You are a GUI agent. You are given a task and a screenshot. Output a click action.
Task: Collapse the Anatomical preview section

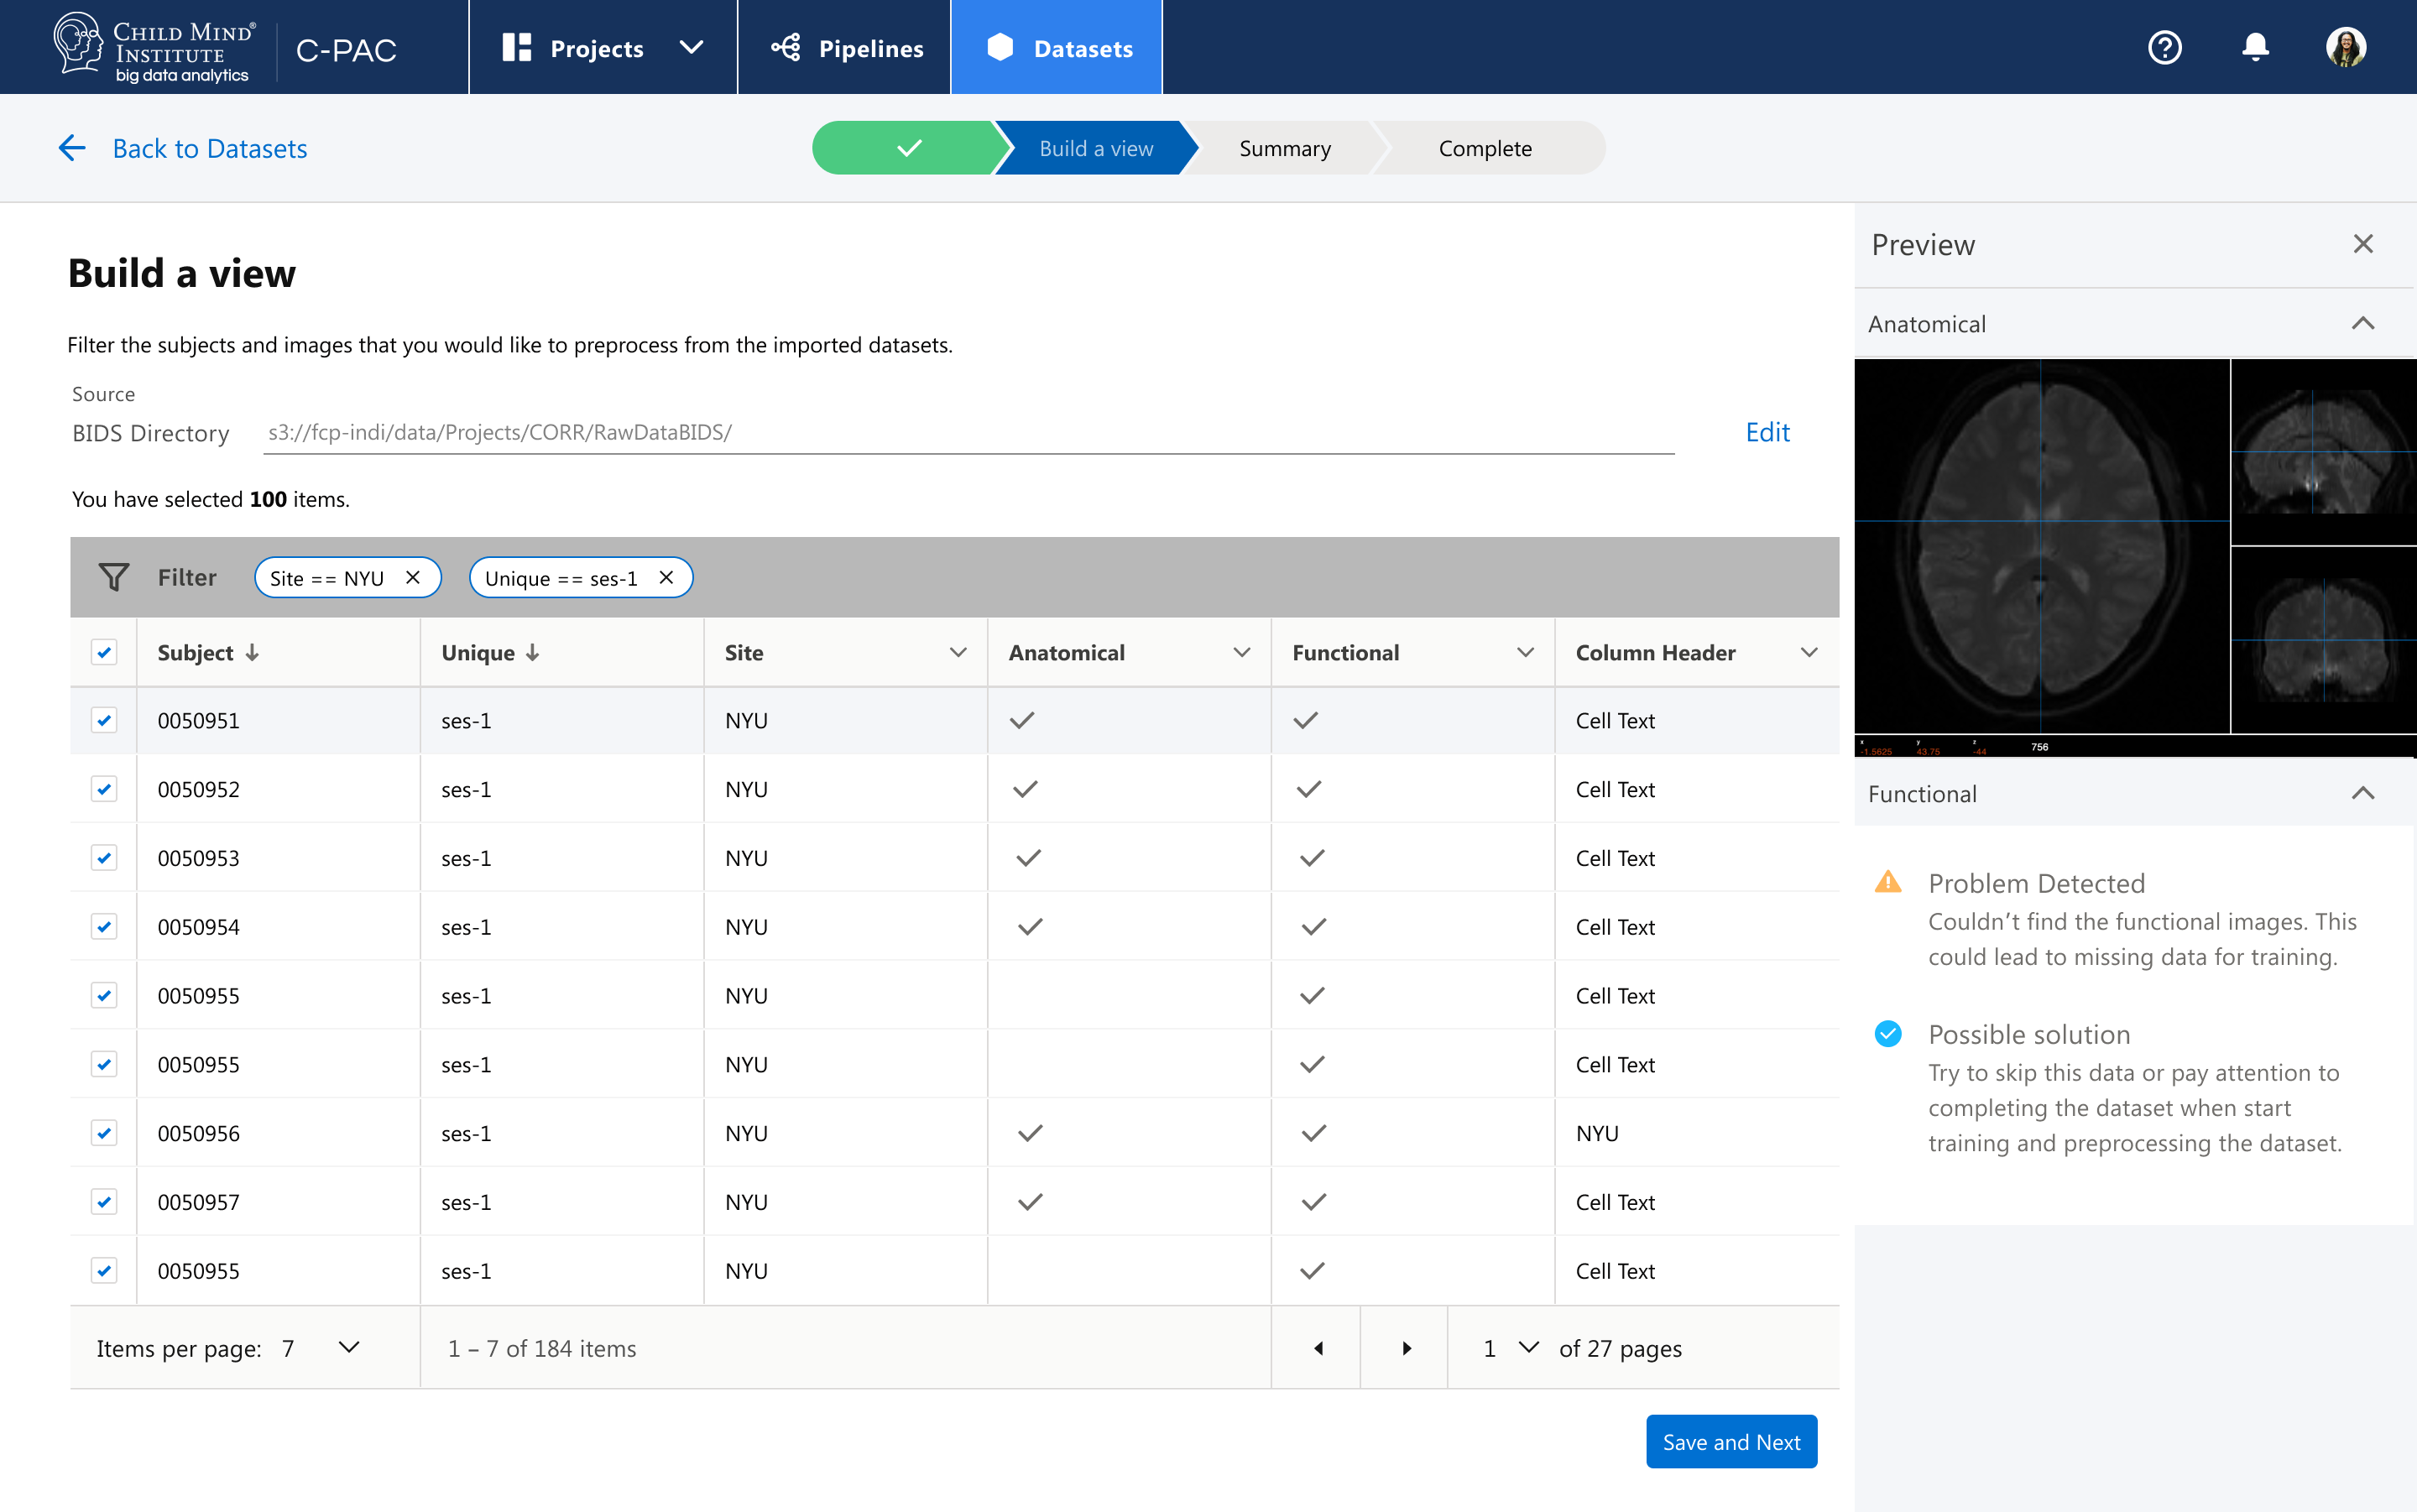tap(2363, 323)
